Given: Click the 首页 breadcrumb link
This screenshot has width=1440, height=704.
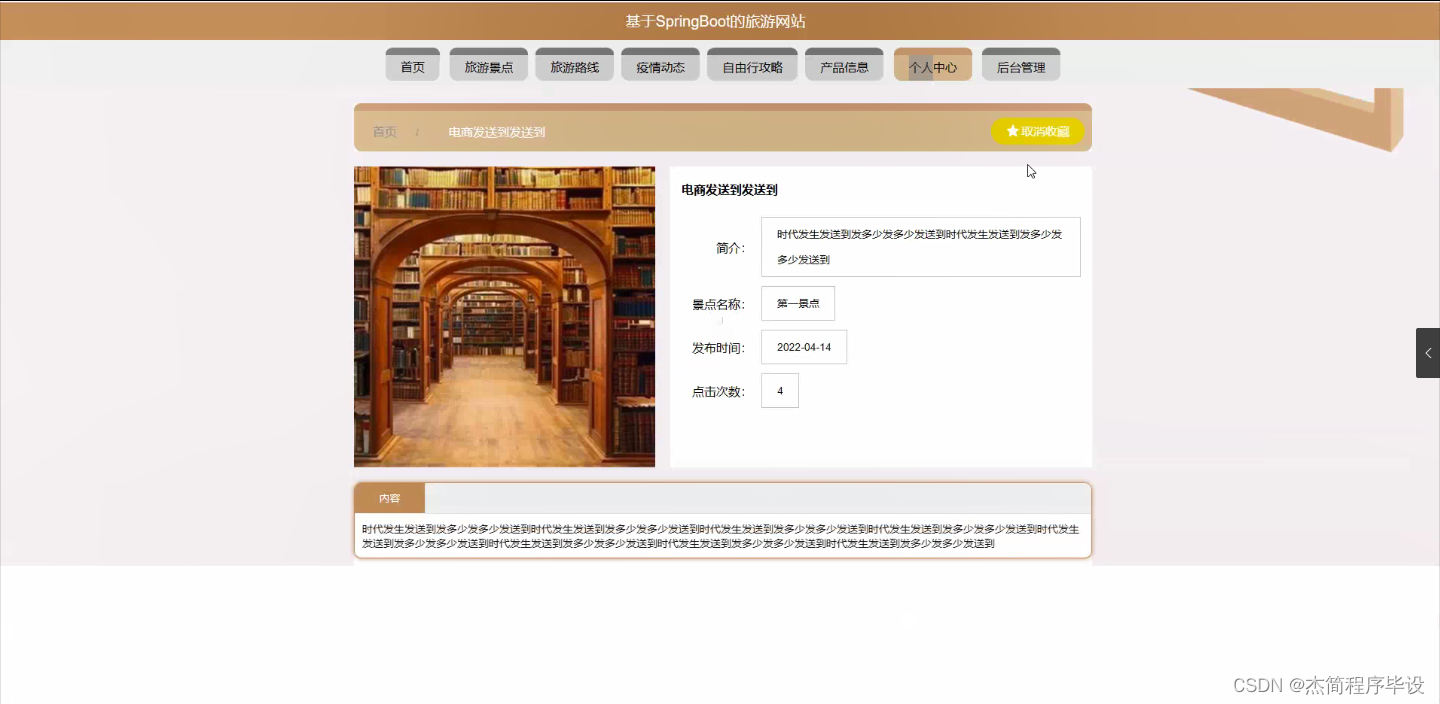Looking at the screenshot, I should [x=384, y=131].
